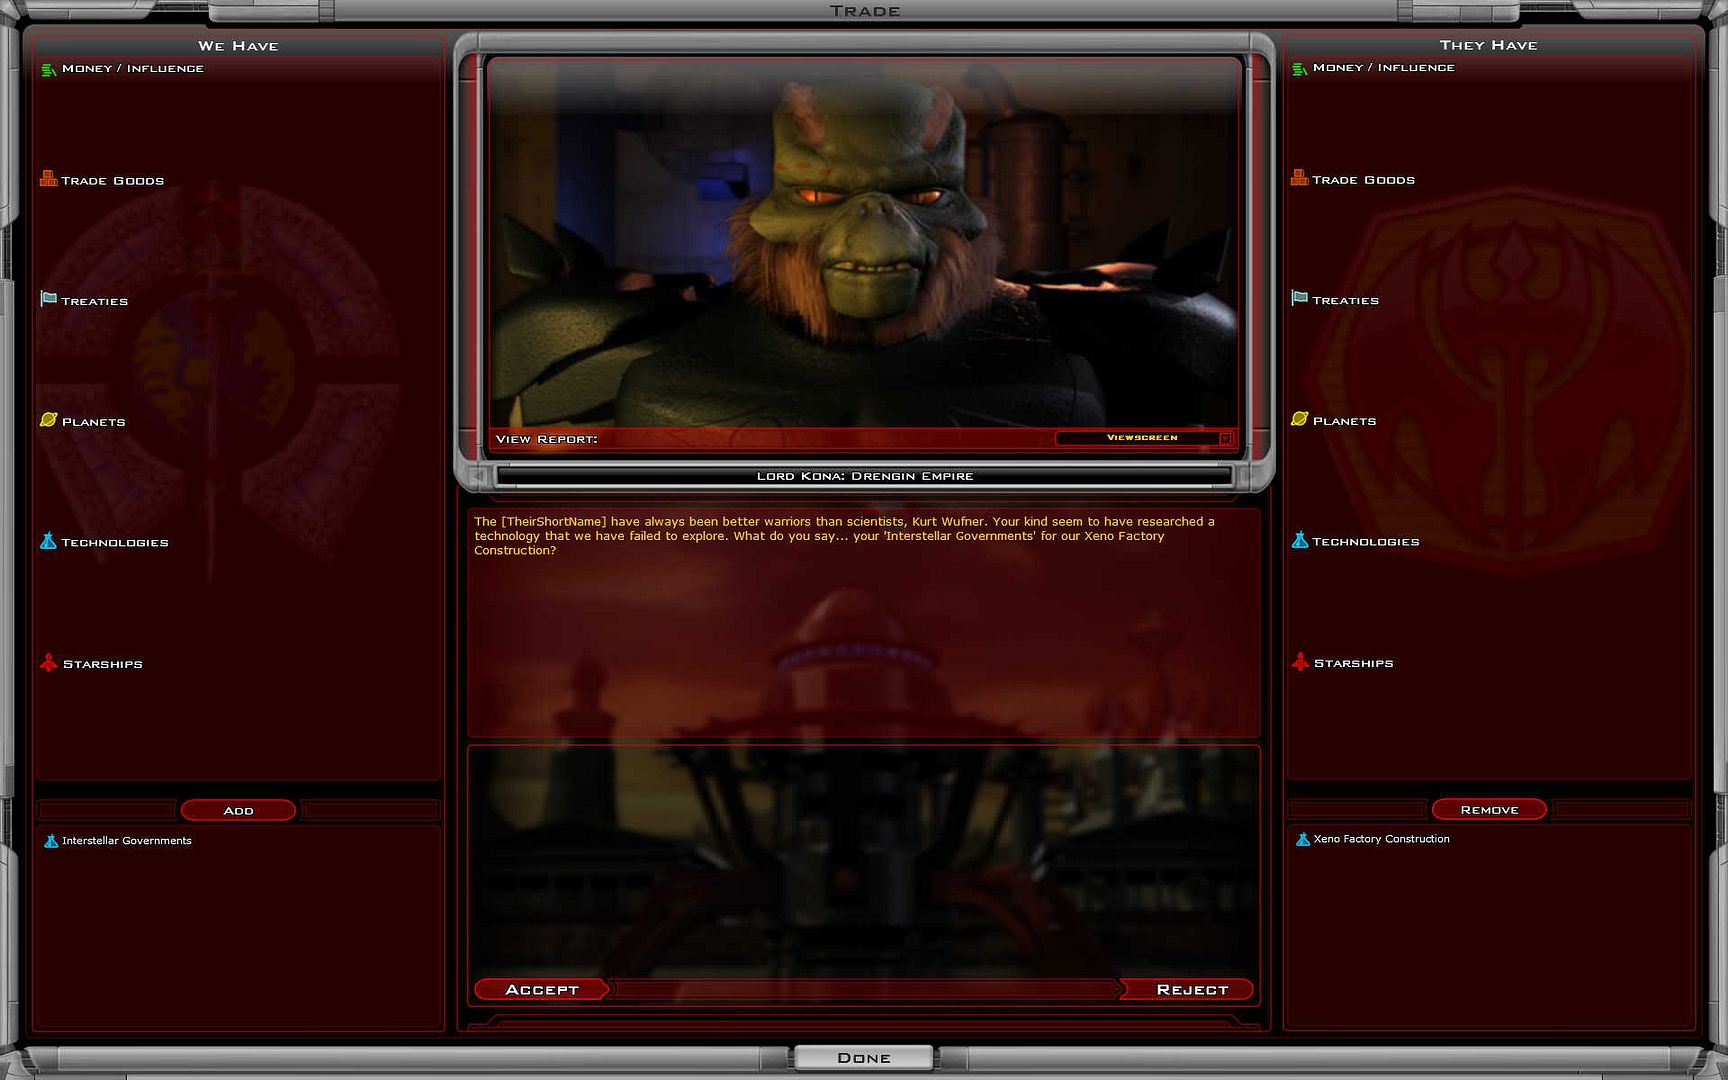Click the Treaties flag icon under We Have
1728x1080 pixels.
tap(48, 299)
